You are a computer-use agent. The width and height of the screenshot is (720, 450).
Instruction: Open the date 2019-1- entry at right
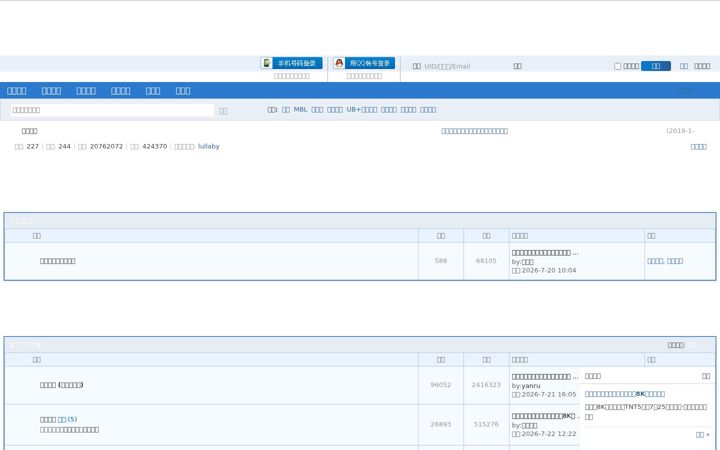681,131
